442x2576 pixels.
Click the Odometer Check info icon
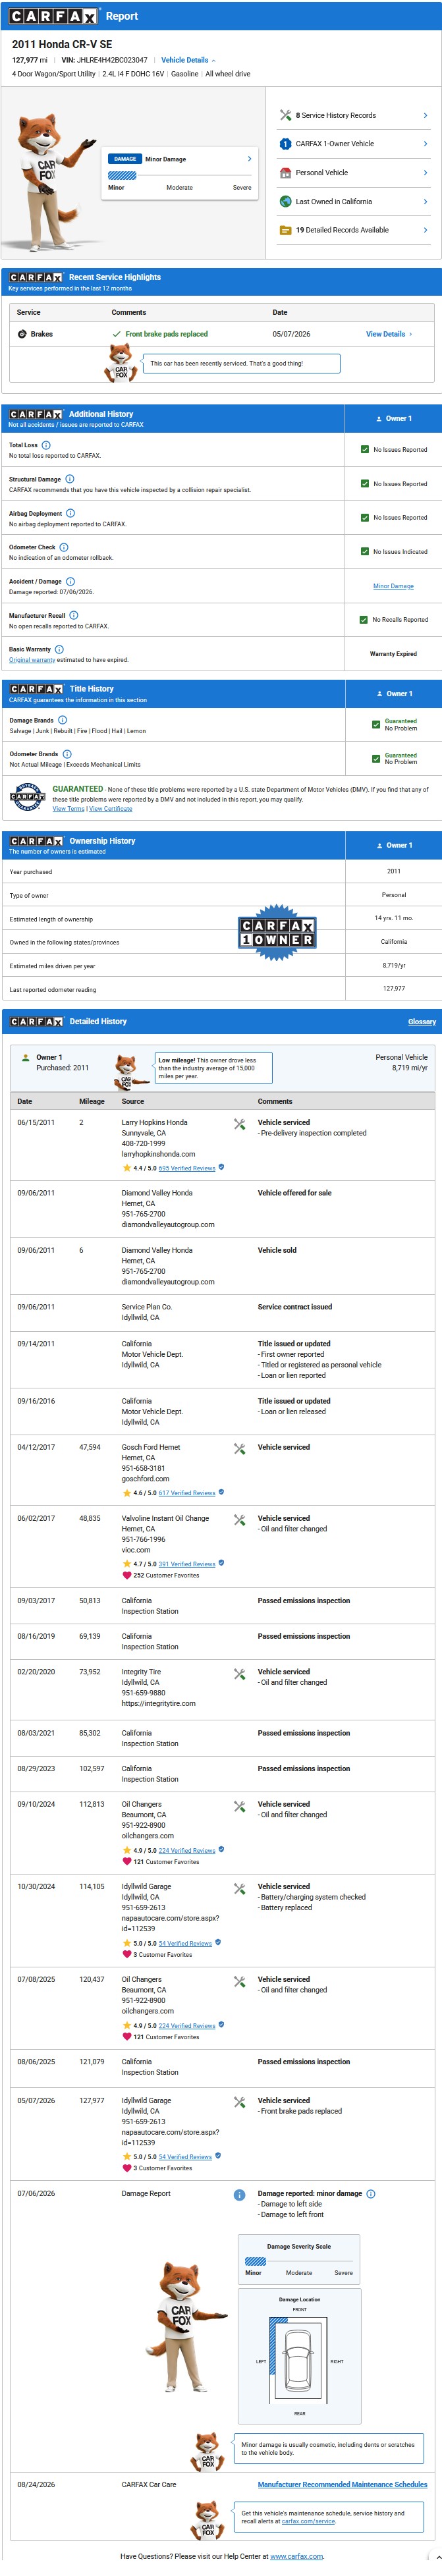64,547
